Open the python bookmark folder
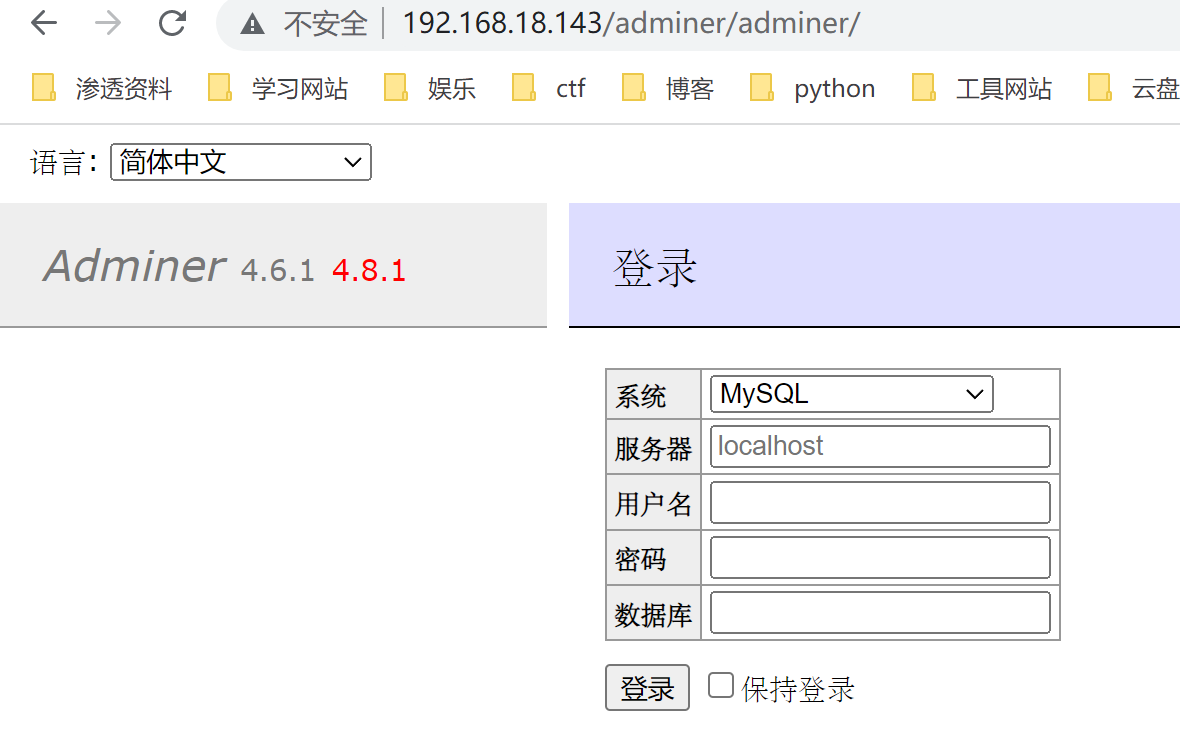The width and height of the screenshot is (1180, 732). 834,88
